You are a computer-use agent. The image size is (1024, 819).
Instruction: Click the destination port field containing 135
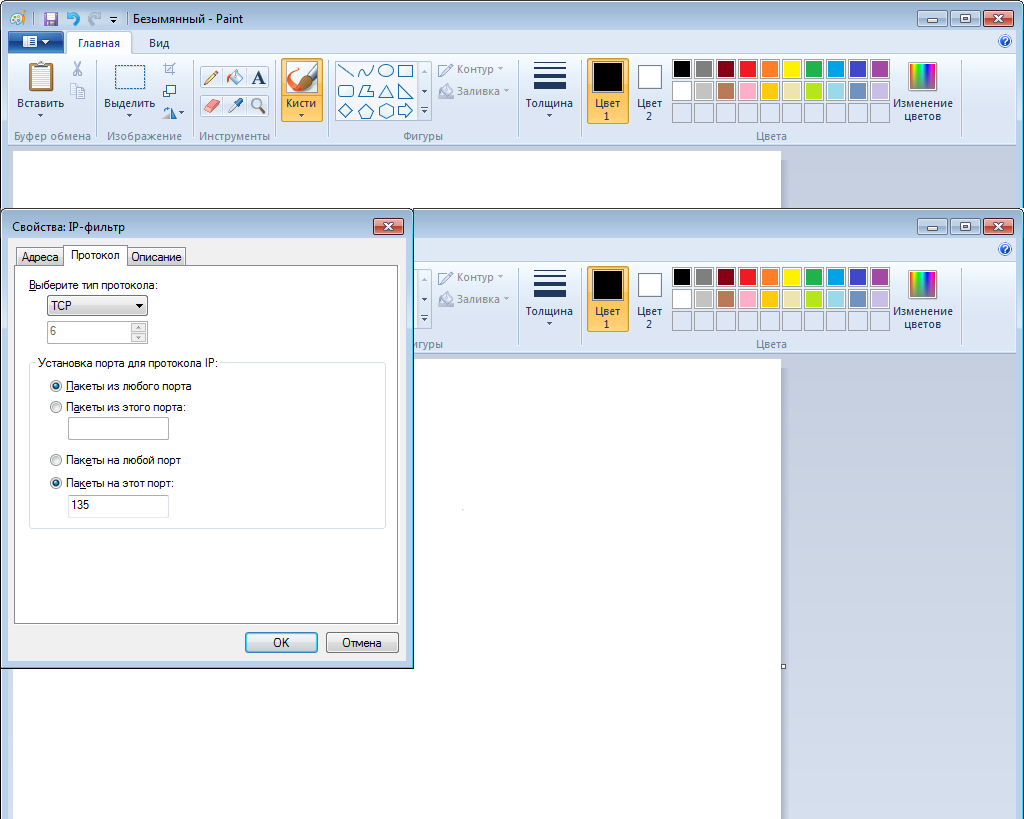[118, 506]
